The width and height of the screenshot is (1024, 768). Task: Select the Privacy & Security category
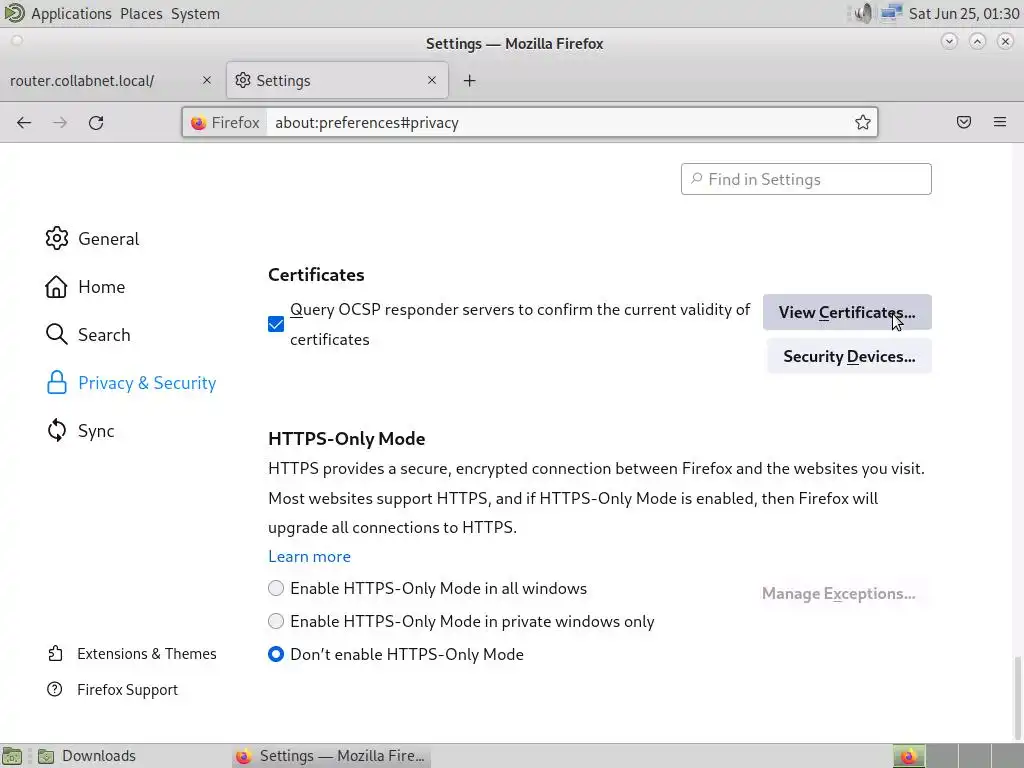(x=131, y=383)
